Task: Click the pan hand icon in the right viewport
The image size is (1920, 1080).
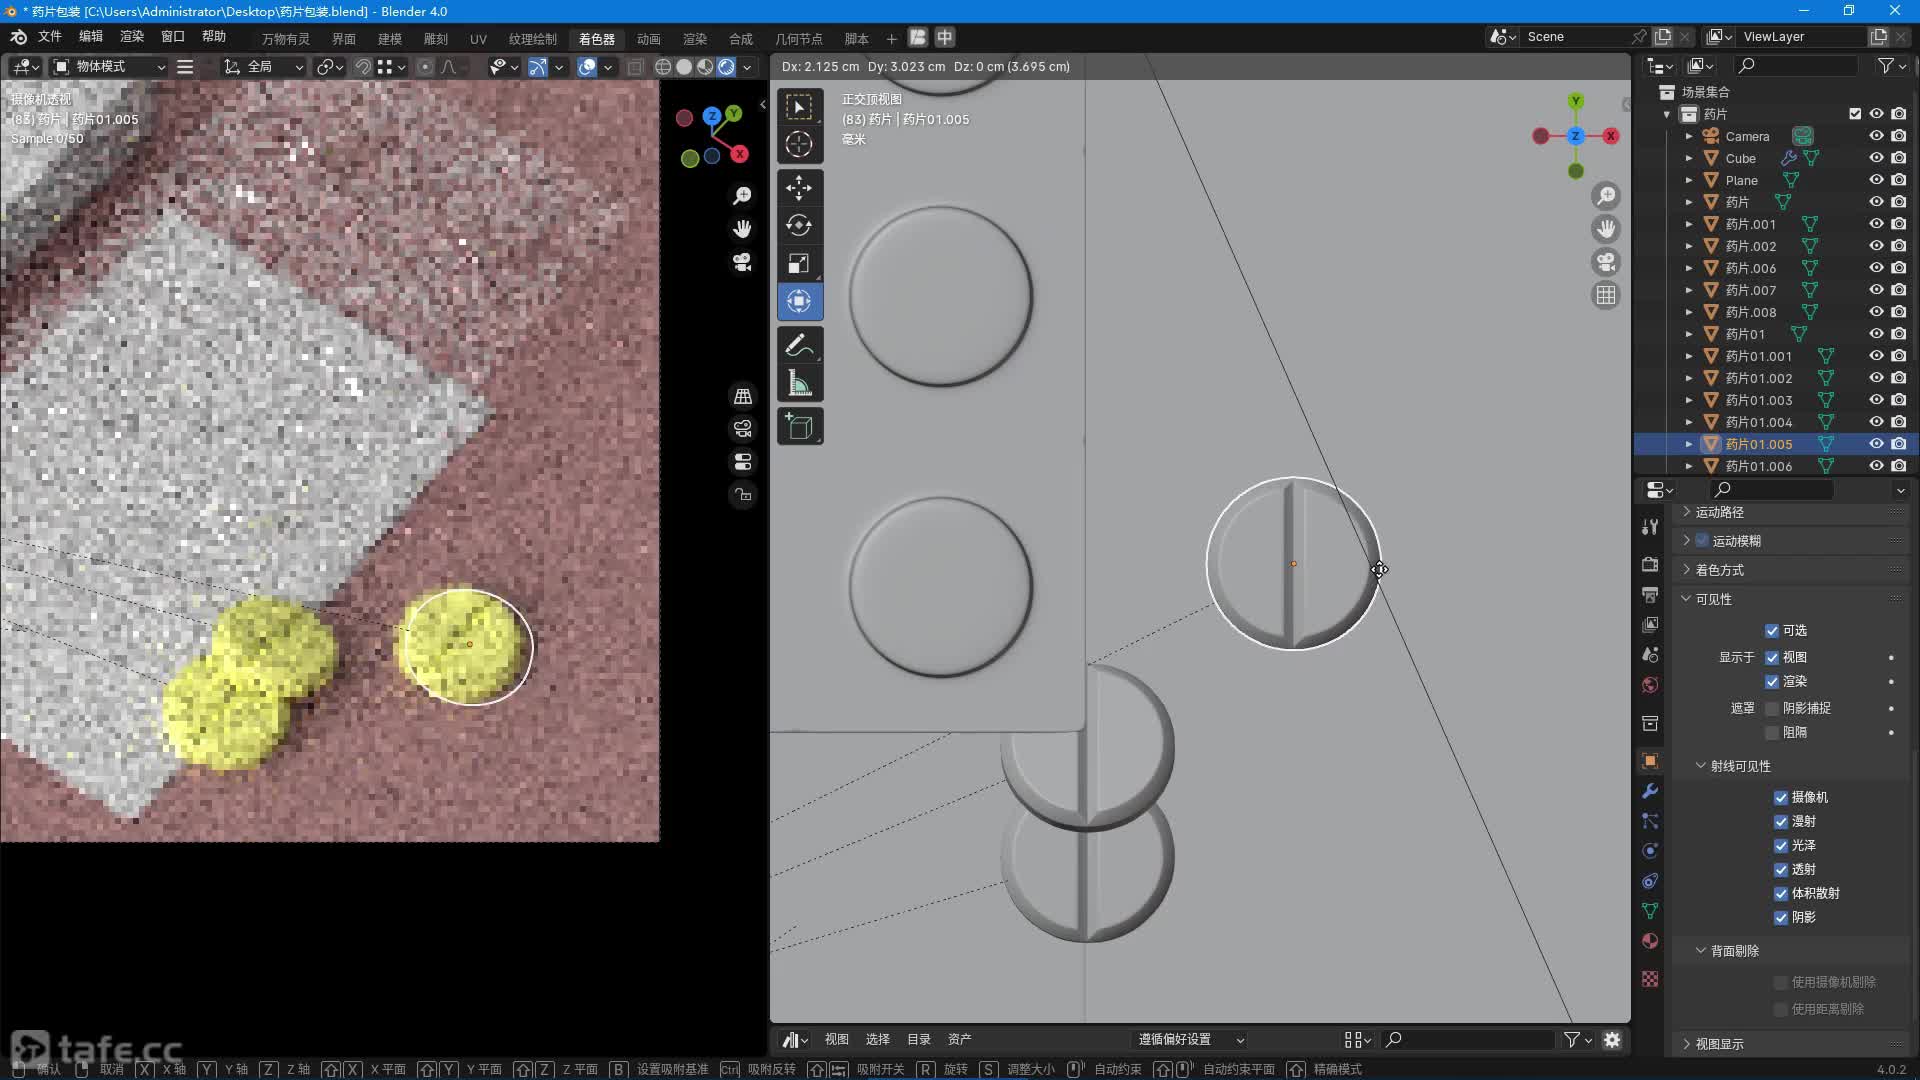Action: pos(1606,229)
